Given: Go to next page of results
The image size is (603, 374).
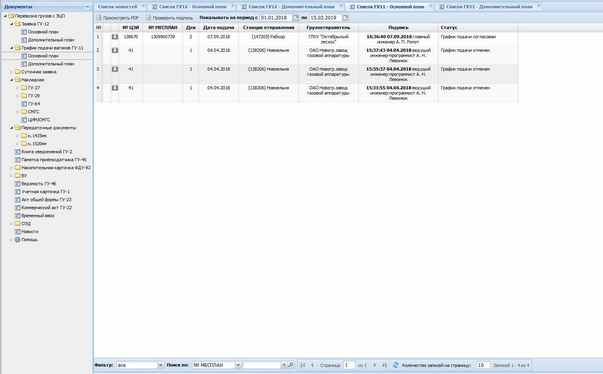Looking at the screenshot, I should point(375,365).
